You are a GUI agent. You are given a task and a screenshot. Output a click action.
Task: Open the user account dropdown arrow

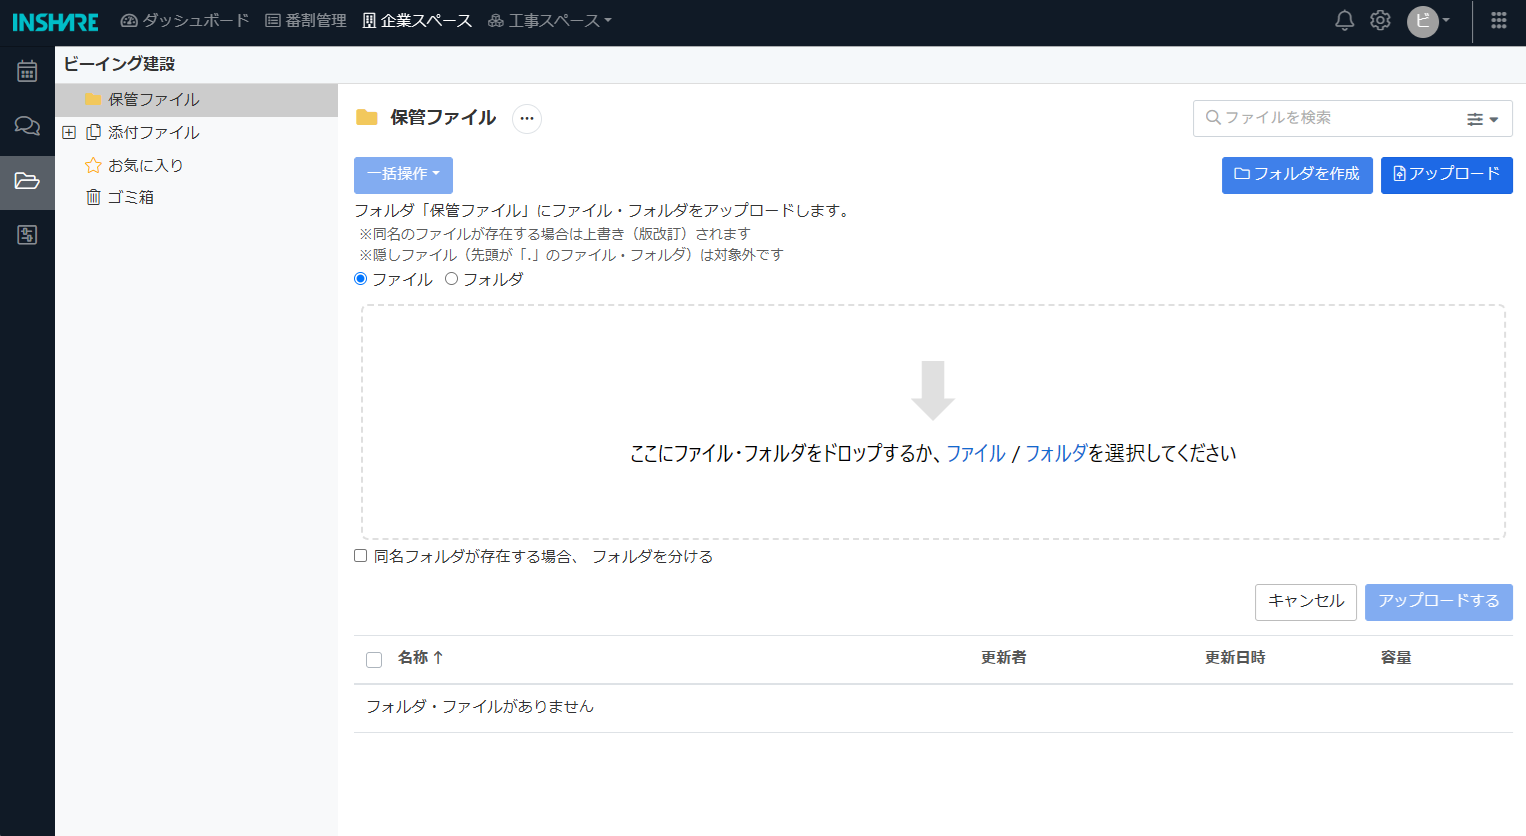point(1446,21)
